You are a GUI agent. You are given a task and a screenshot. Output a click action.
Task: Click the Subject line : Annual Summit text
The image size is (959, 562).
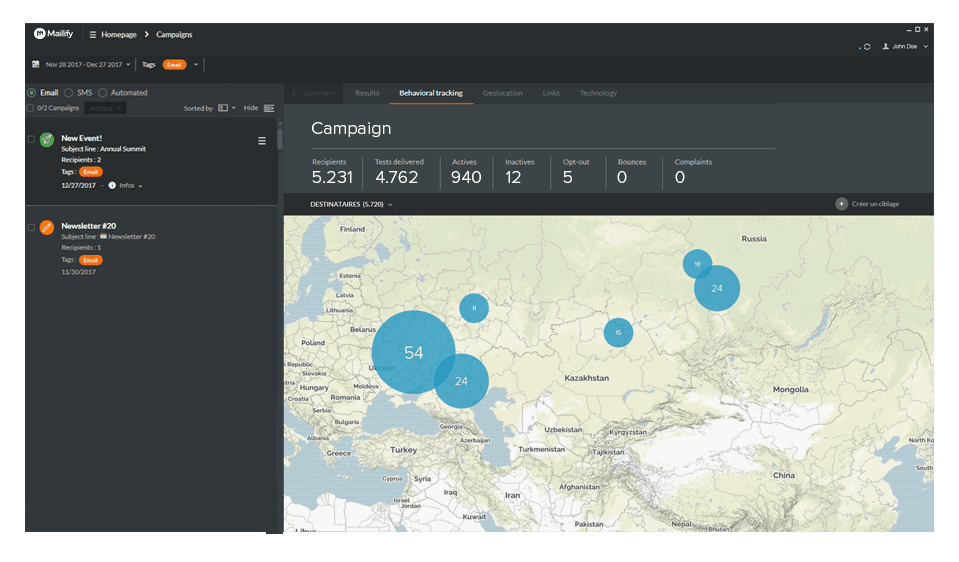coord(103,149)
